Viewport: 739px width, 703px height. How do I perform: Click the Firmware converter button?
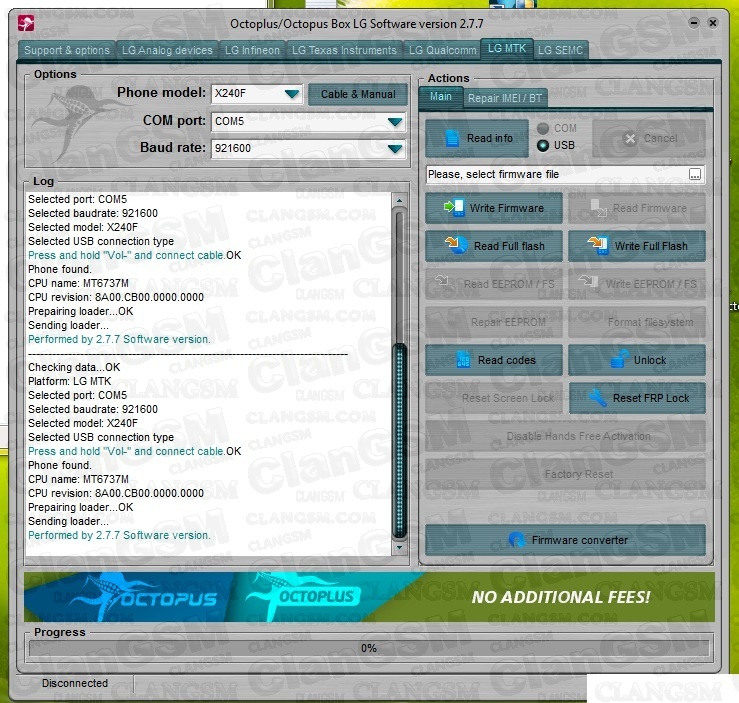(x=565, y=540)
